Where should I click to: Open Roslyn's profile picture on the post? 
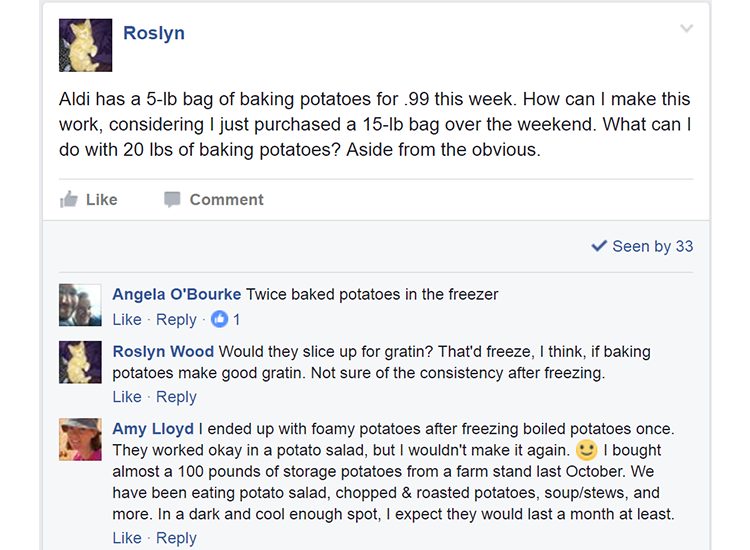point(86,46)
